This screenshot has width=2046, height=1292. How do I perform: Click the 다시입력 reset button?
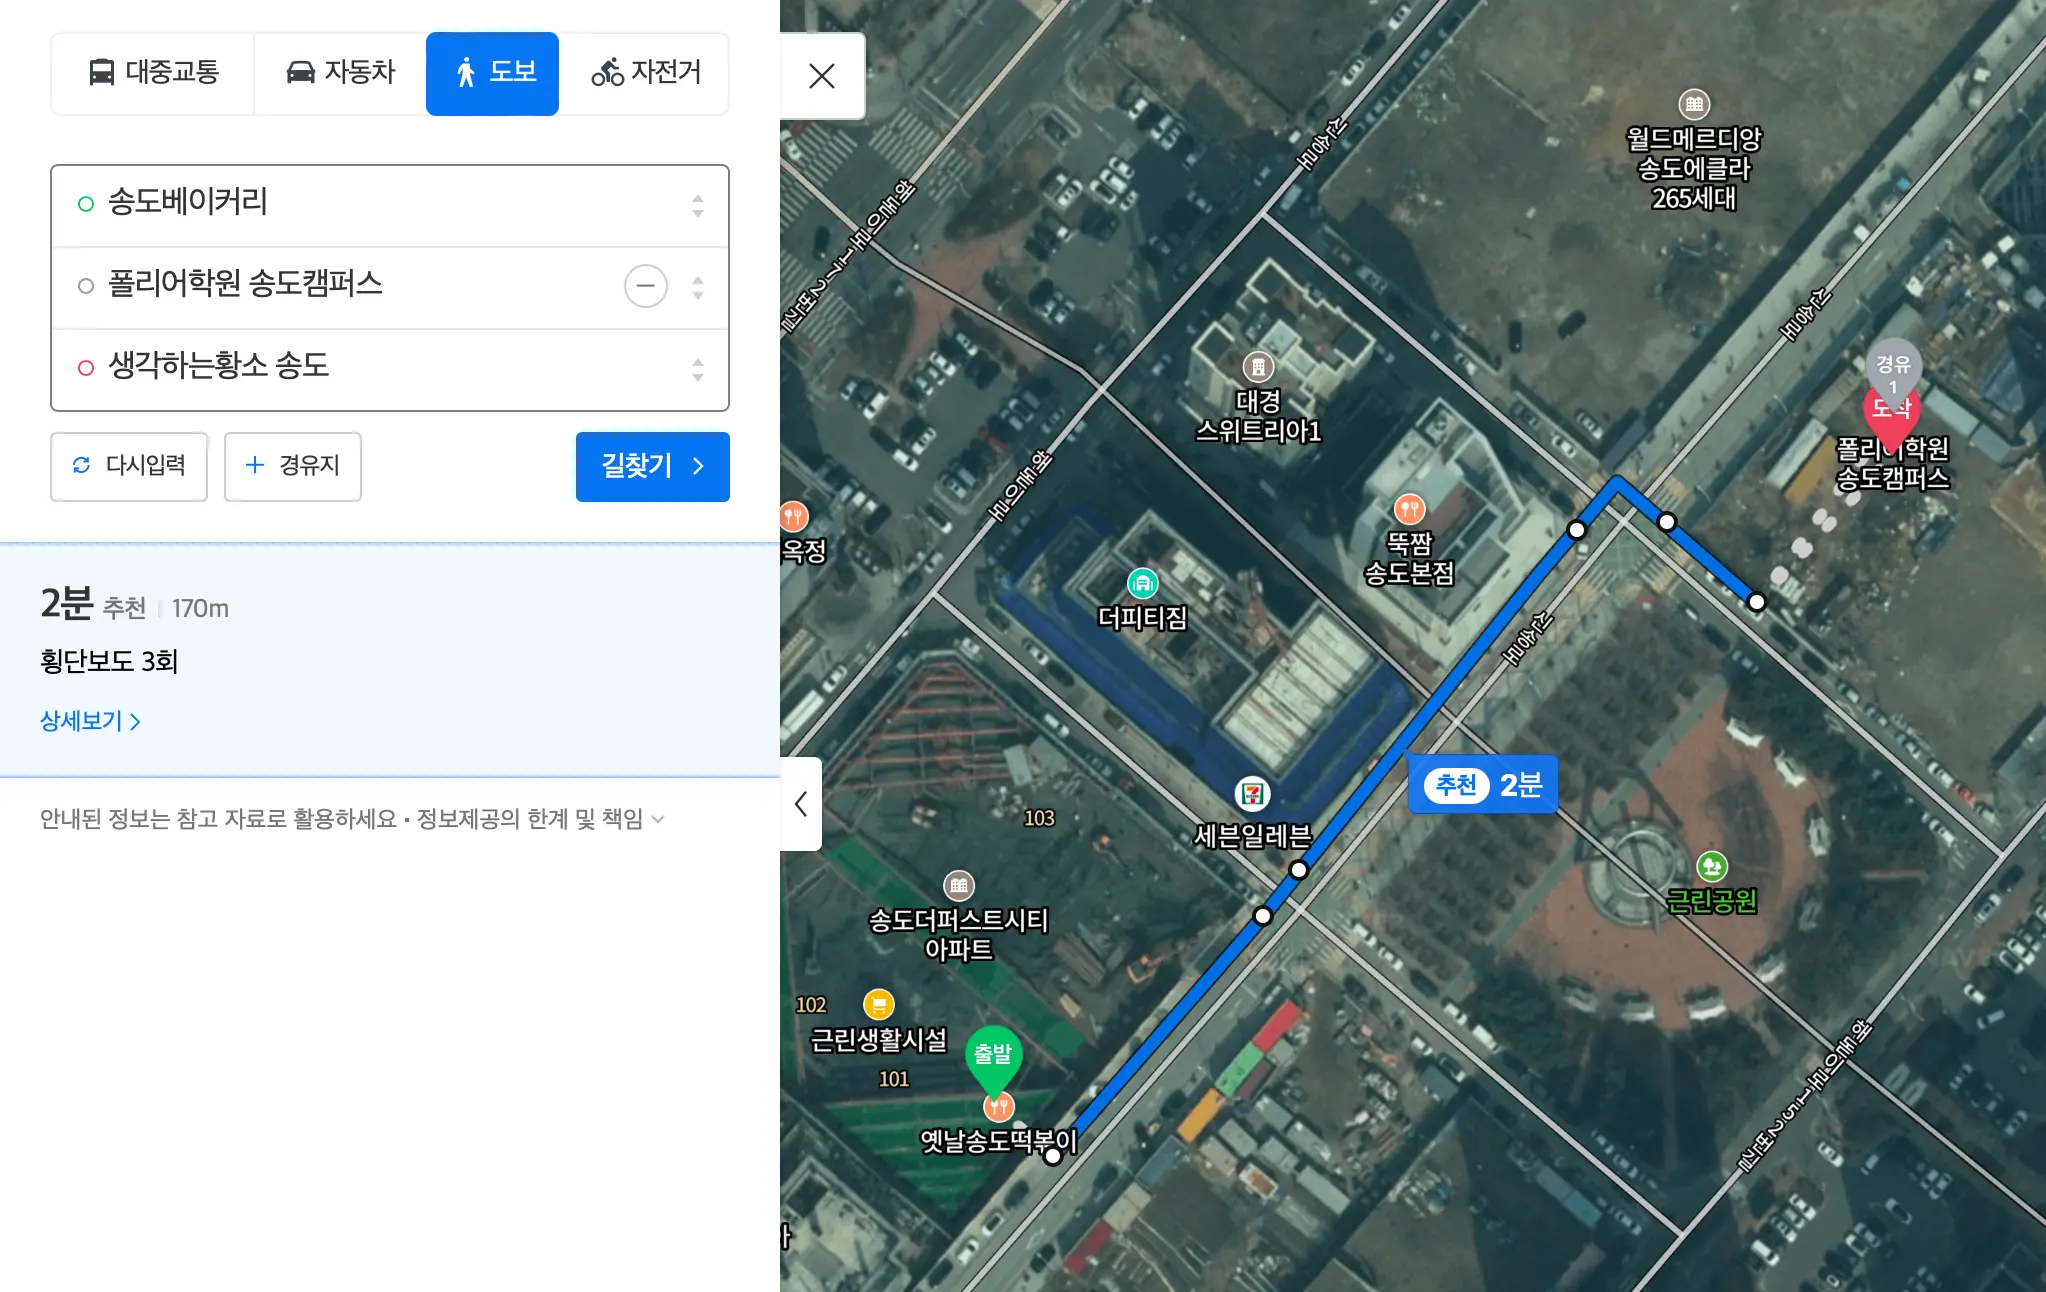point(129,466)
